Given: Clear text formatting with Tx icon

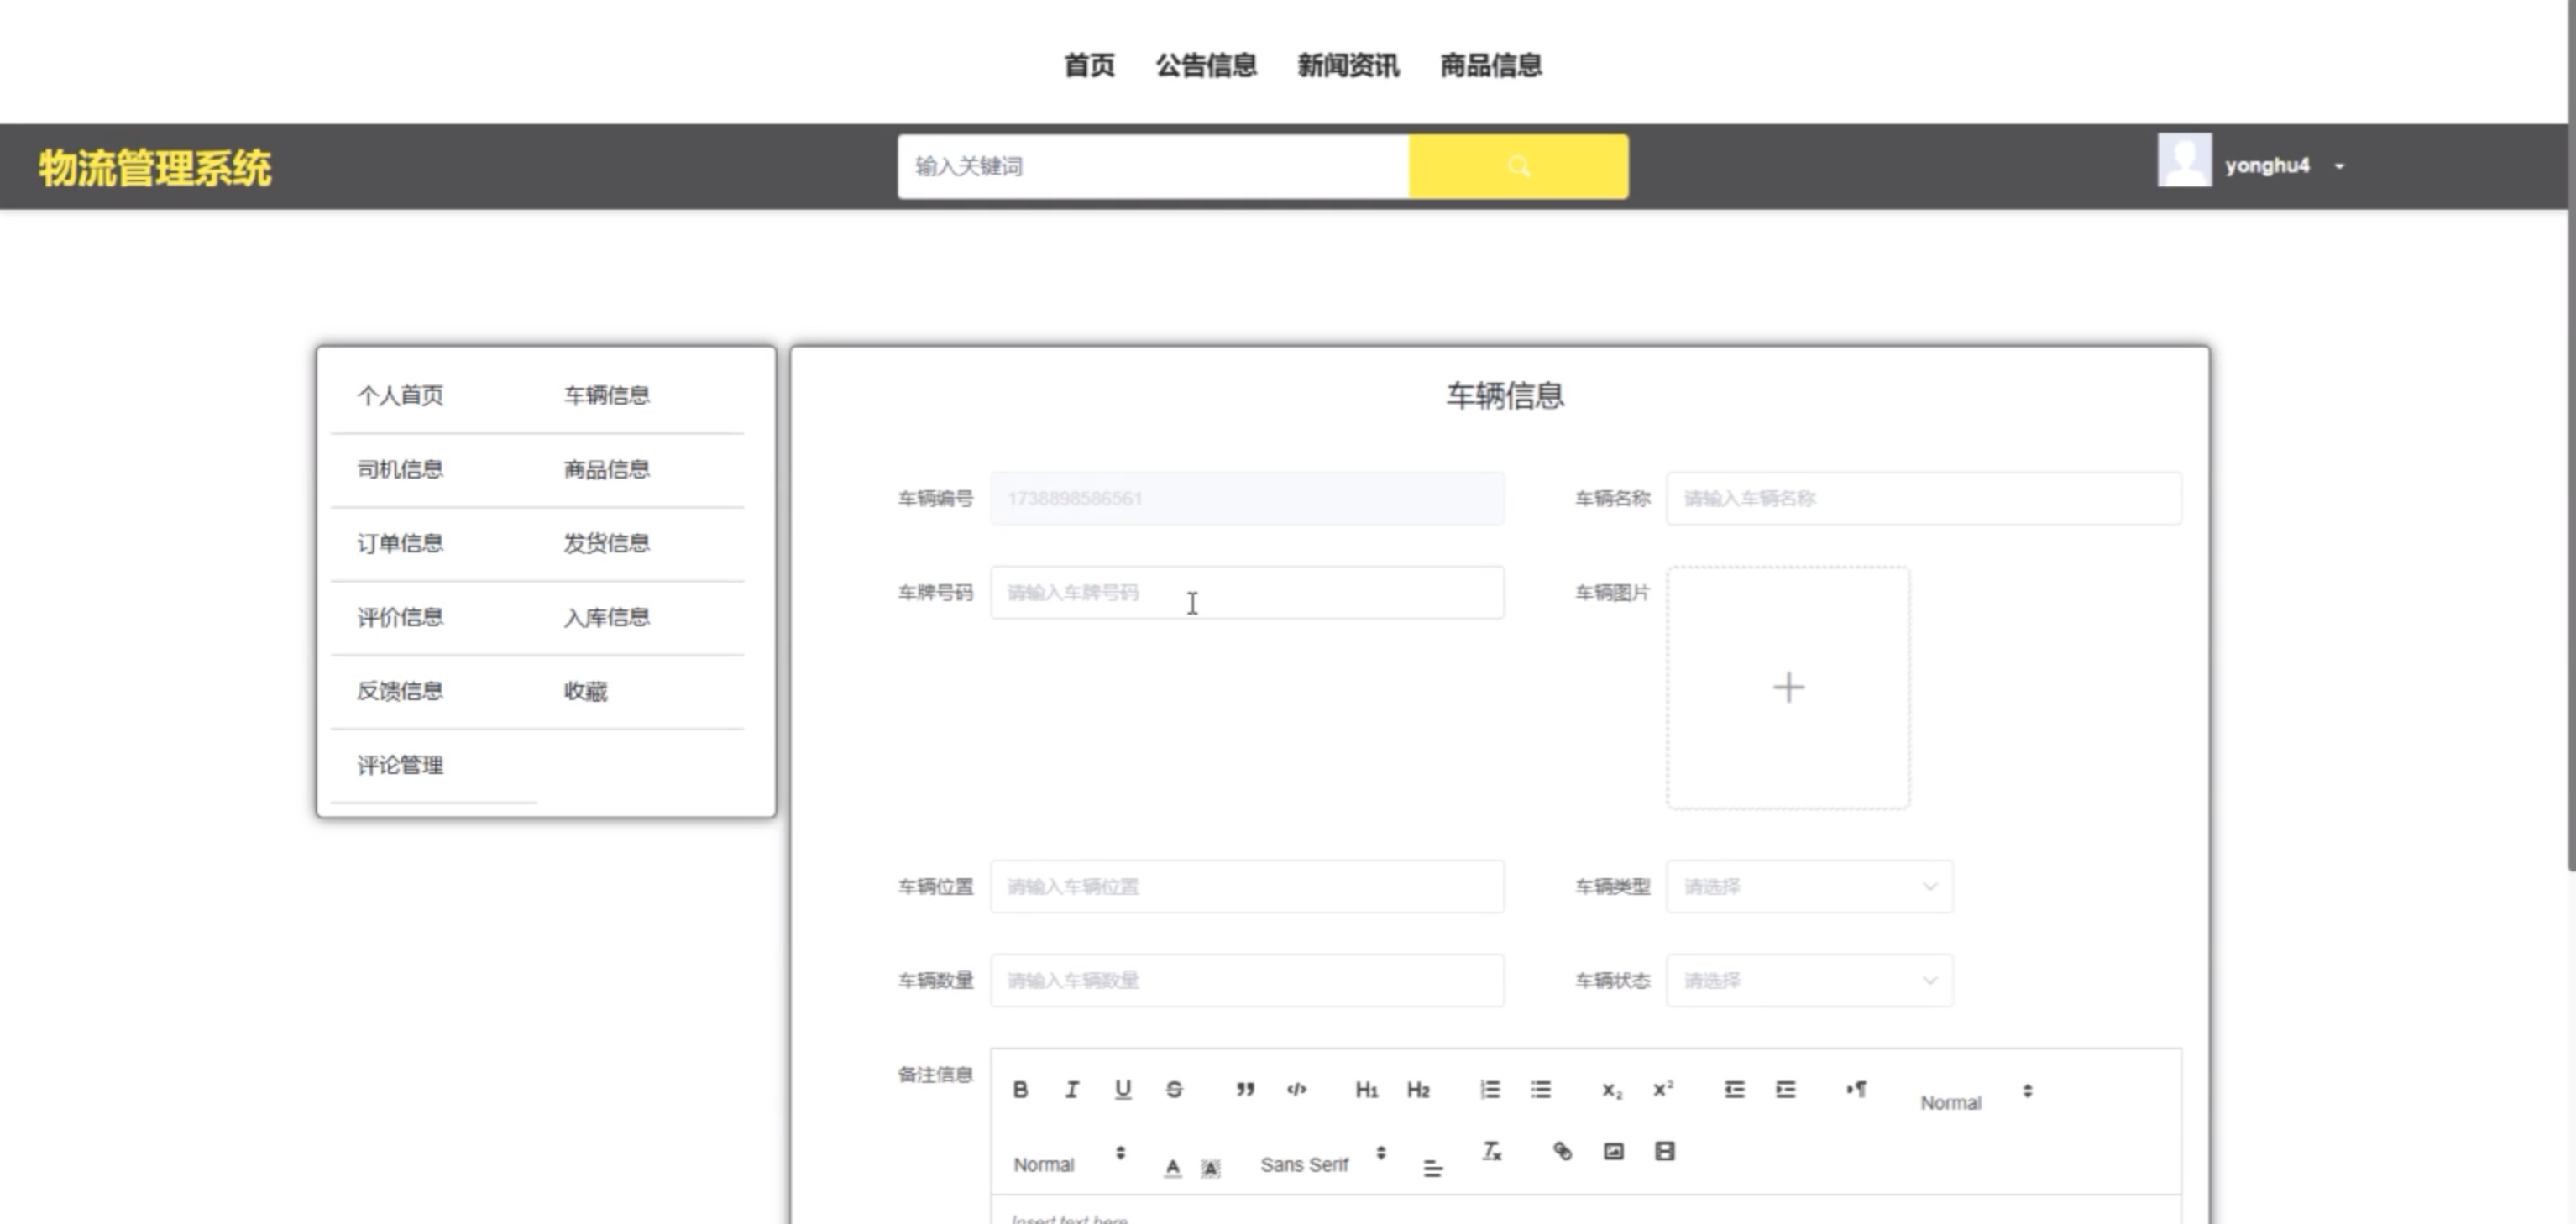Looking at the screenshot, I should coord(1491,1151).
